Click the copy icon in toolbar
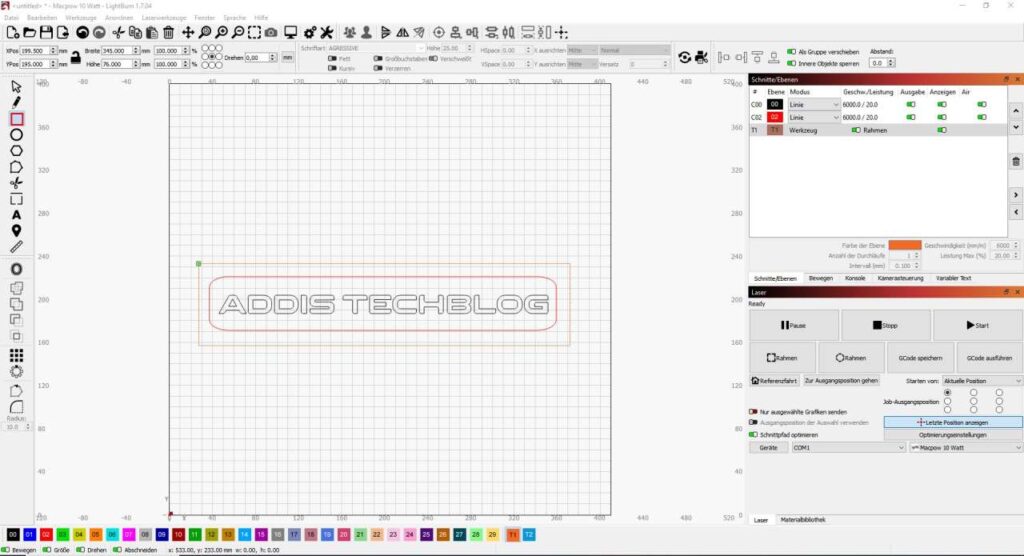 point(135,32)
